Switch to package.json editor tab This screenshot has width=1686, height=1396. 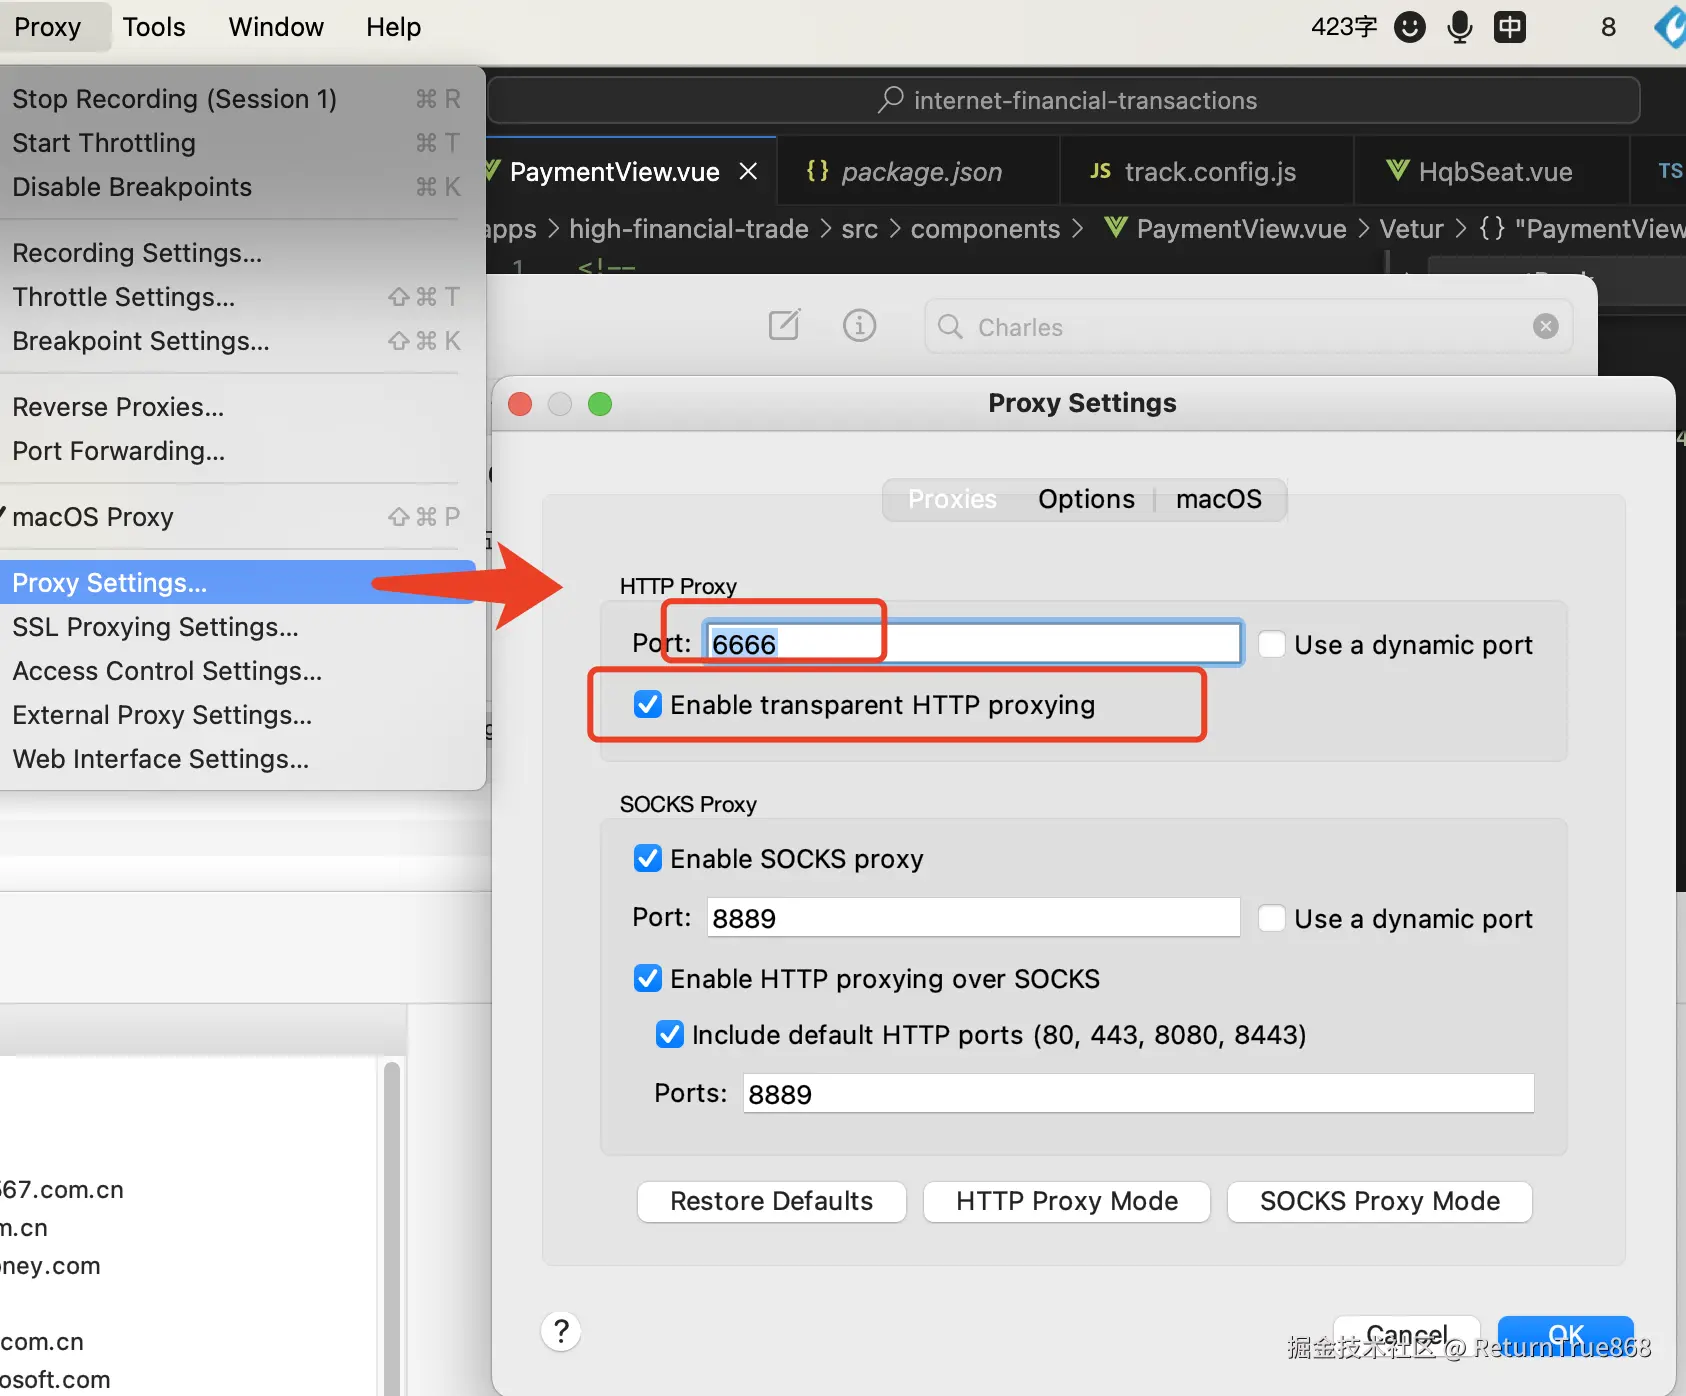[919, 172]
